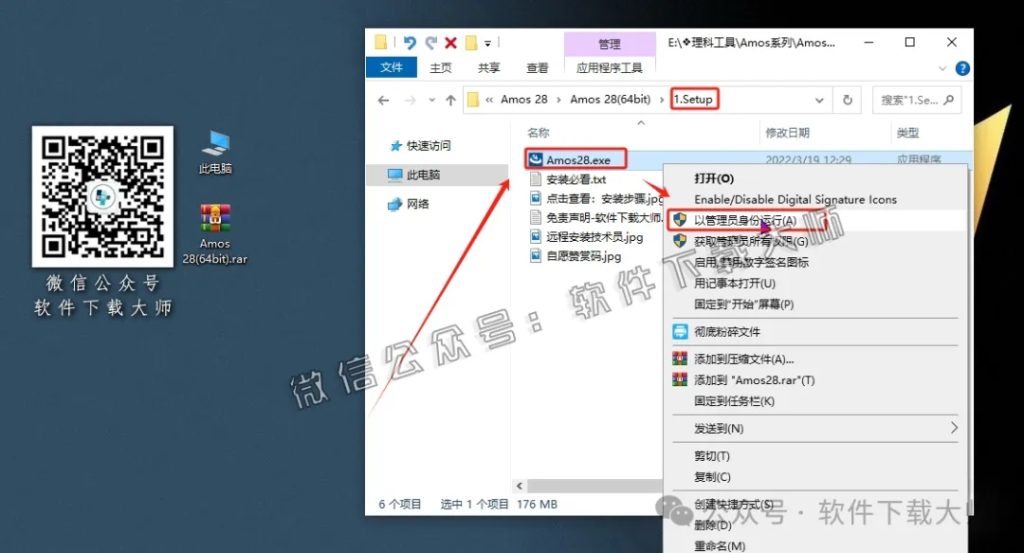The width and height of the screenshot is (1024, 553).
Task: Click the 此电脑 desktop icon
Action: 216,152
